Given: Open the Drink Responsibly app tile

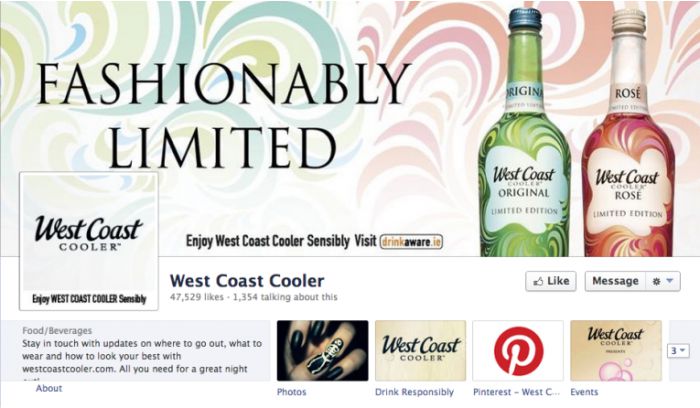Looking at the screenshot, I should tap(421, 350).
